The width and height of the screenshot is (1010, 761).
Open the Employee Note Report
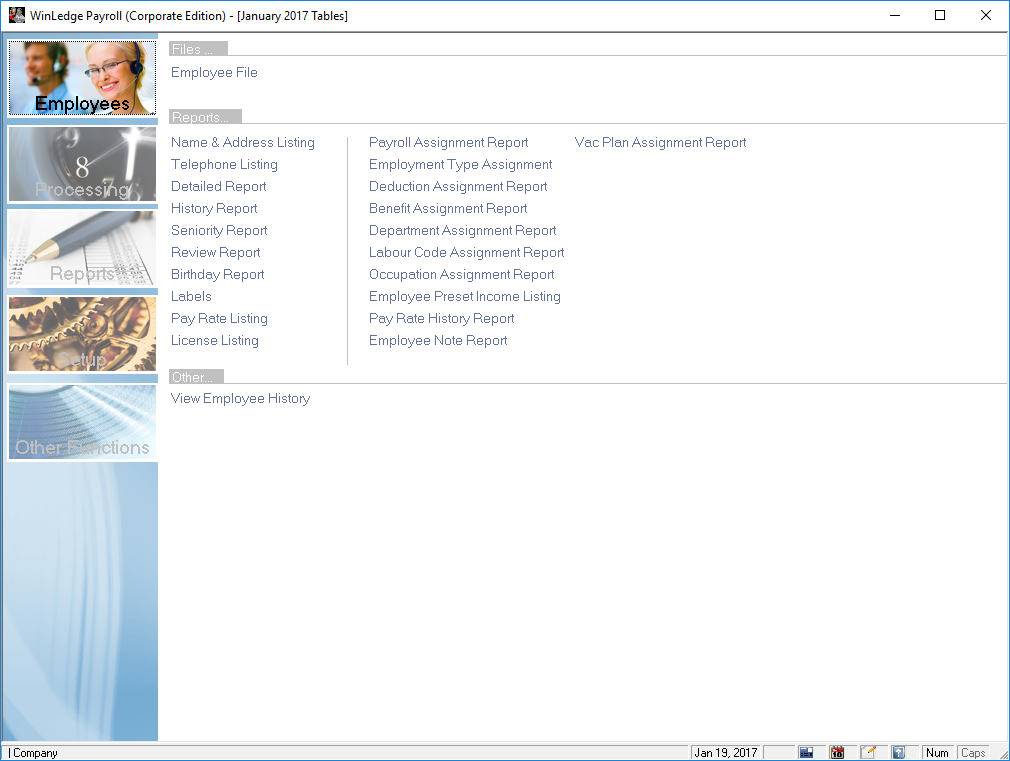click(x=438, y=340)
